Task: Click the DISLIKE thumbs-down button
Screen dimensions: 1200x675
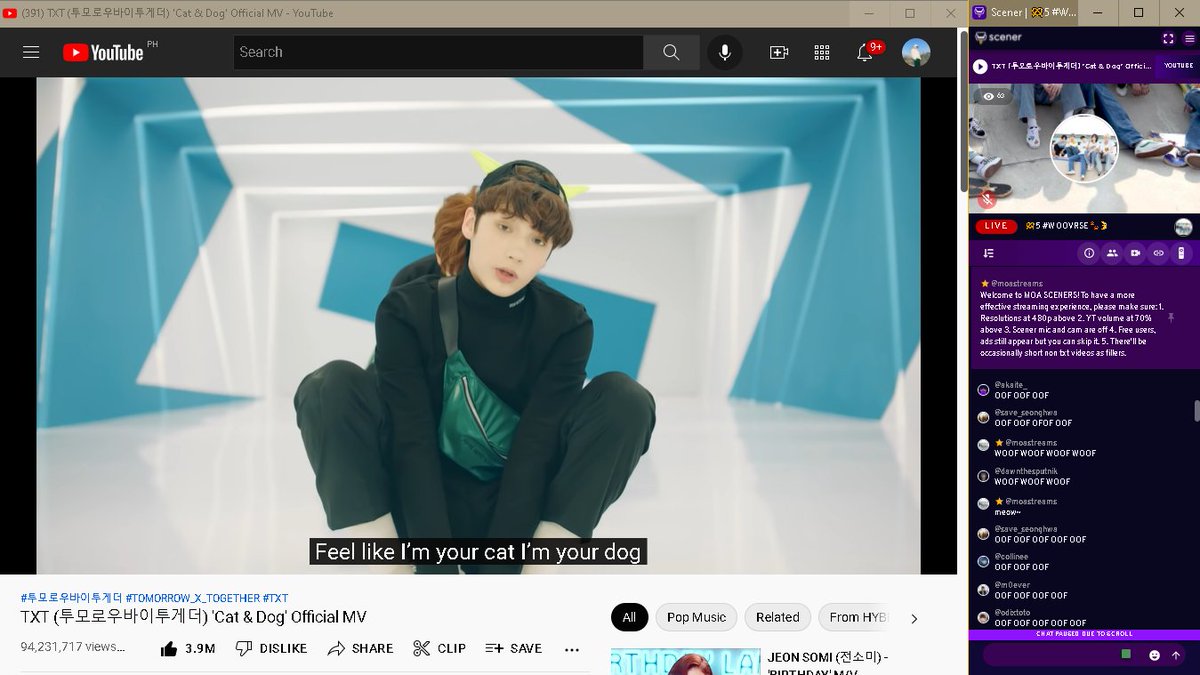Action: coord(271,648)
